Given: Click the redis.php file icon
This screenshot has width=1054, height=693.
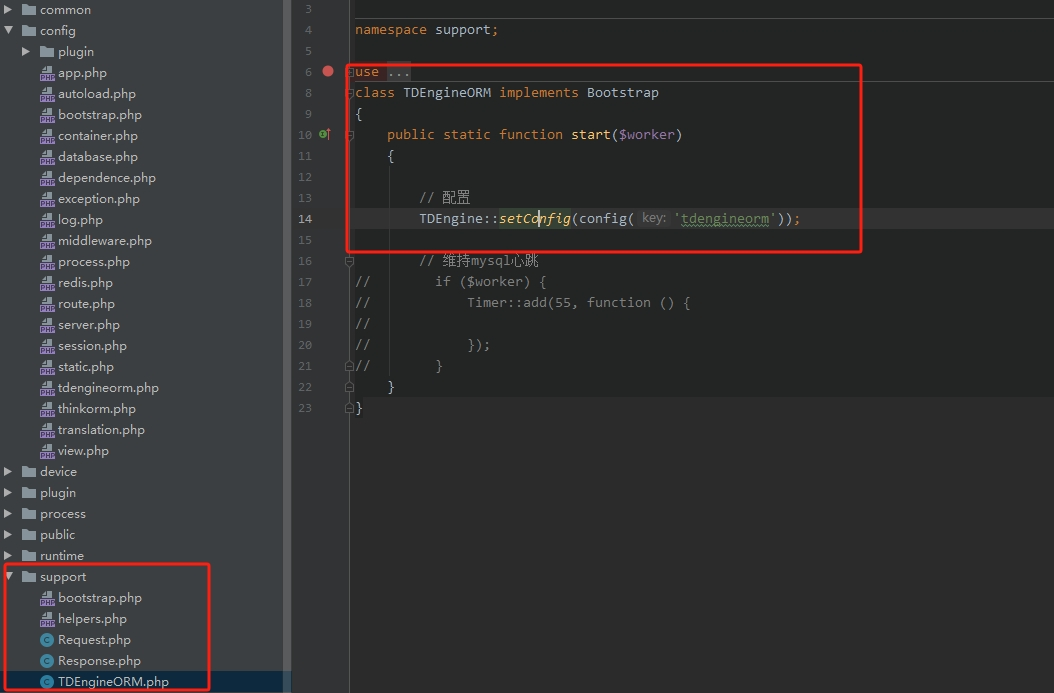Looking at the screenshot, I should click(47, 283).
